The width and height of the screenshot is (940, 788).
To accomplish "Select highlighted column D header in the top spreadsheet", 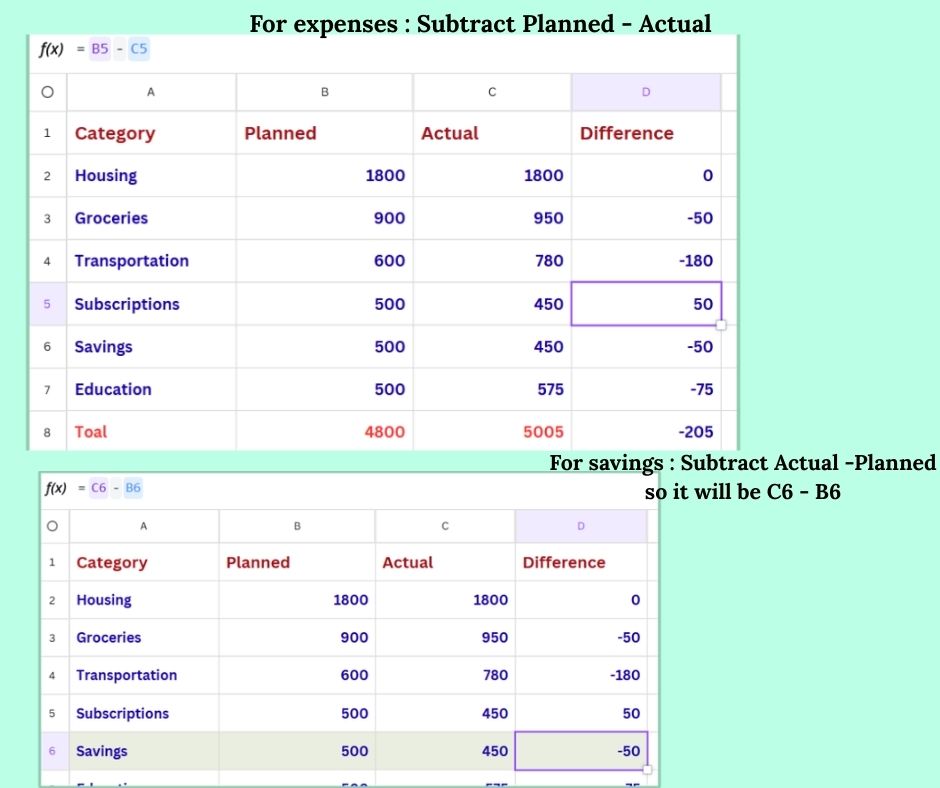I will click(646, 92).
